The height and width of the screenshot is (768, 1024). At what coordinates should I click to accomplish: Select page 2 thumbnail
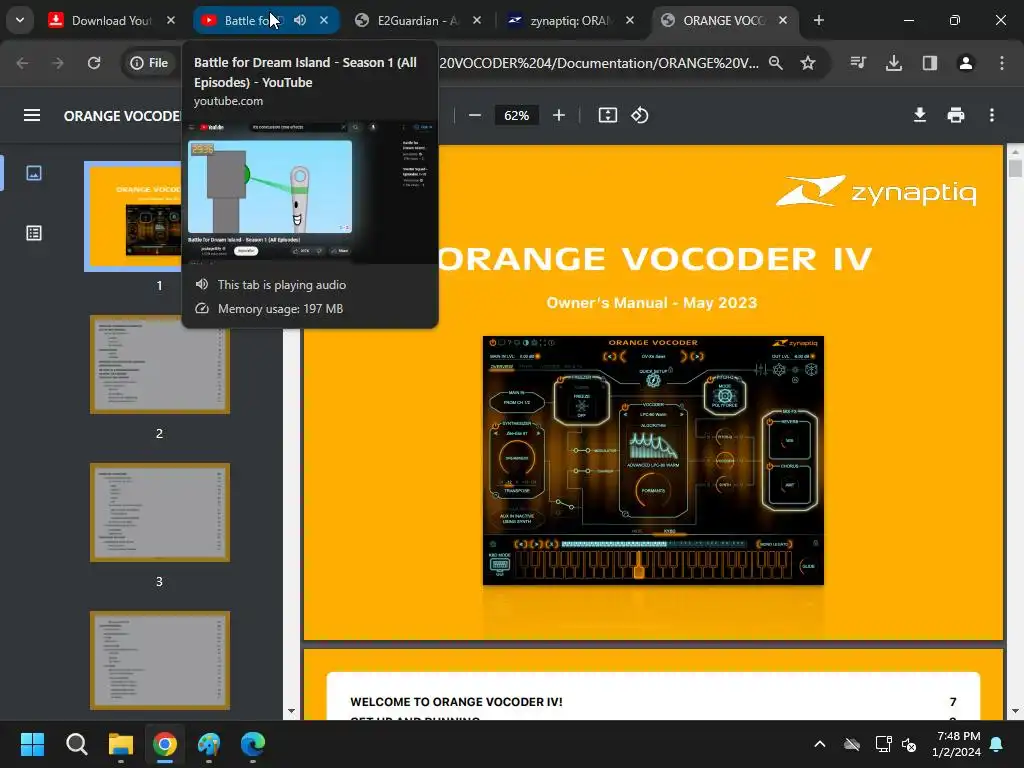point(160,364)
